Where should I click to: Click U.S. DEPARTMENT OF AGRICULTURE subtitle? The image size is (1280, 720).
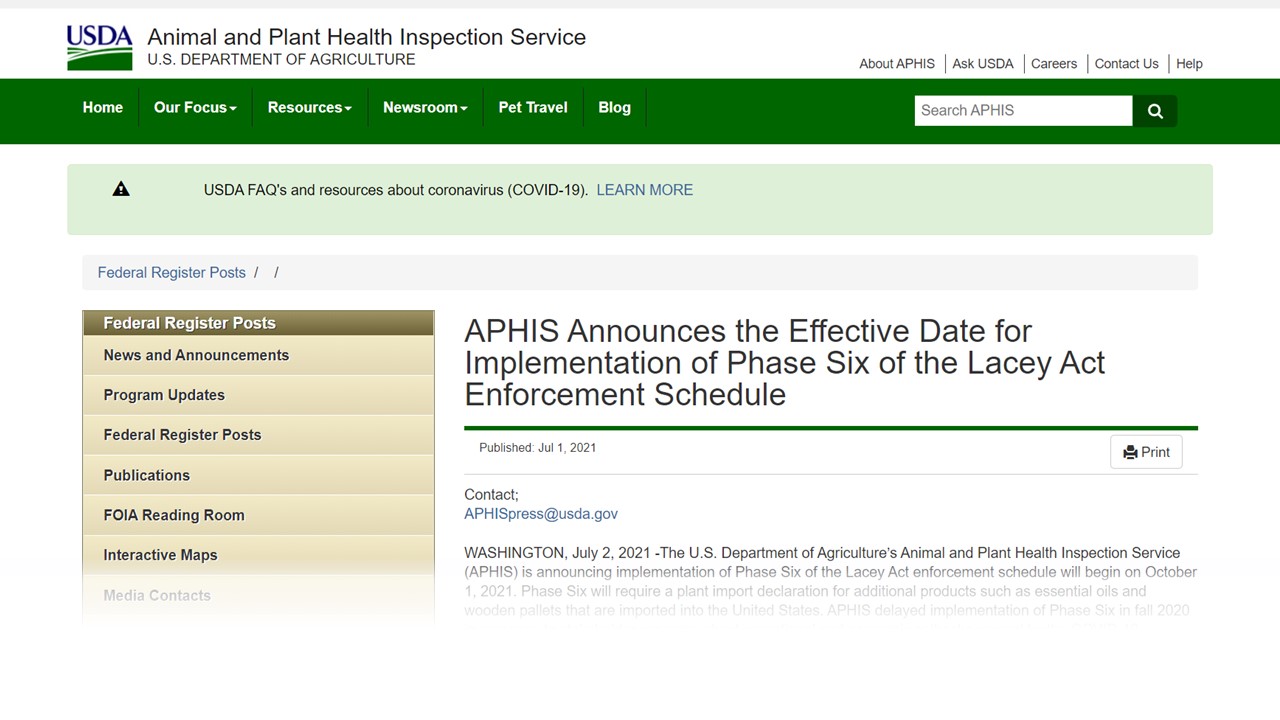click(x=281, y=60)
